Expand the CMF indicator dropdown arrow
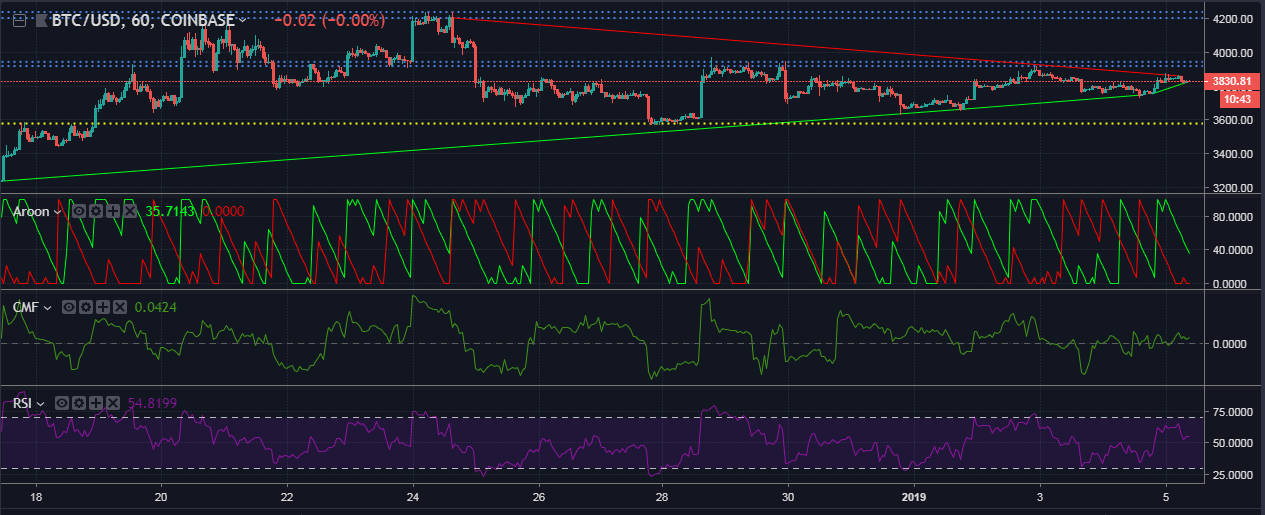 (47, 308)
